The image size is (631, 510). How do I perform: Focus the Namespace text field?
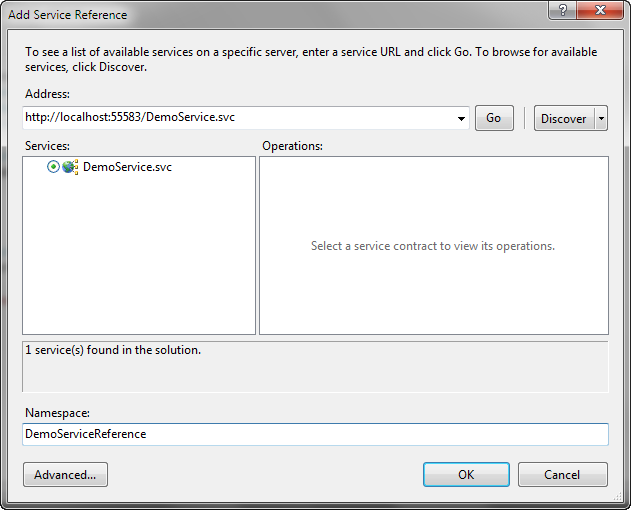point(314,434)
